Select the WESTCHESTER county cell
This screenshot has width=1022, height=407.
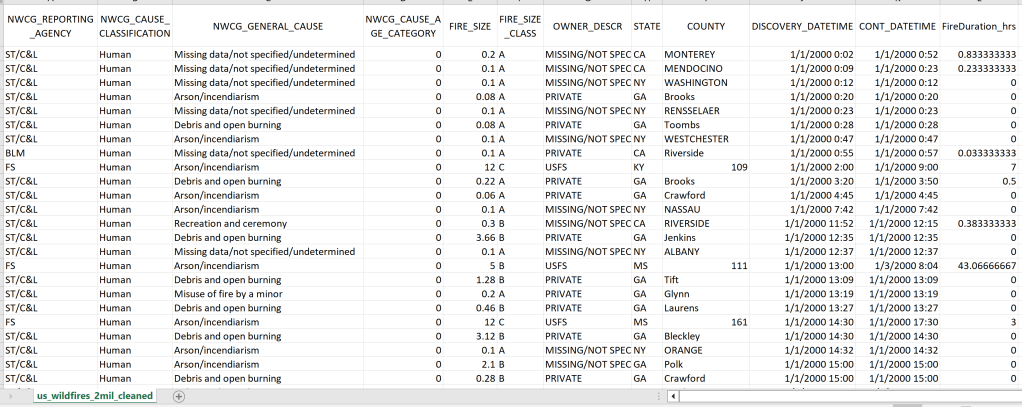(x=696, y=138)
